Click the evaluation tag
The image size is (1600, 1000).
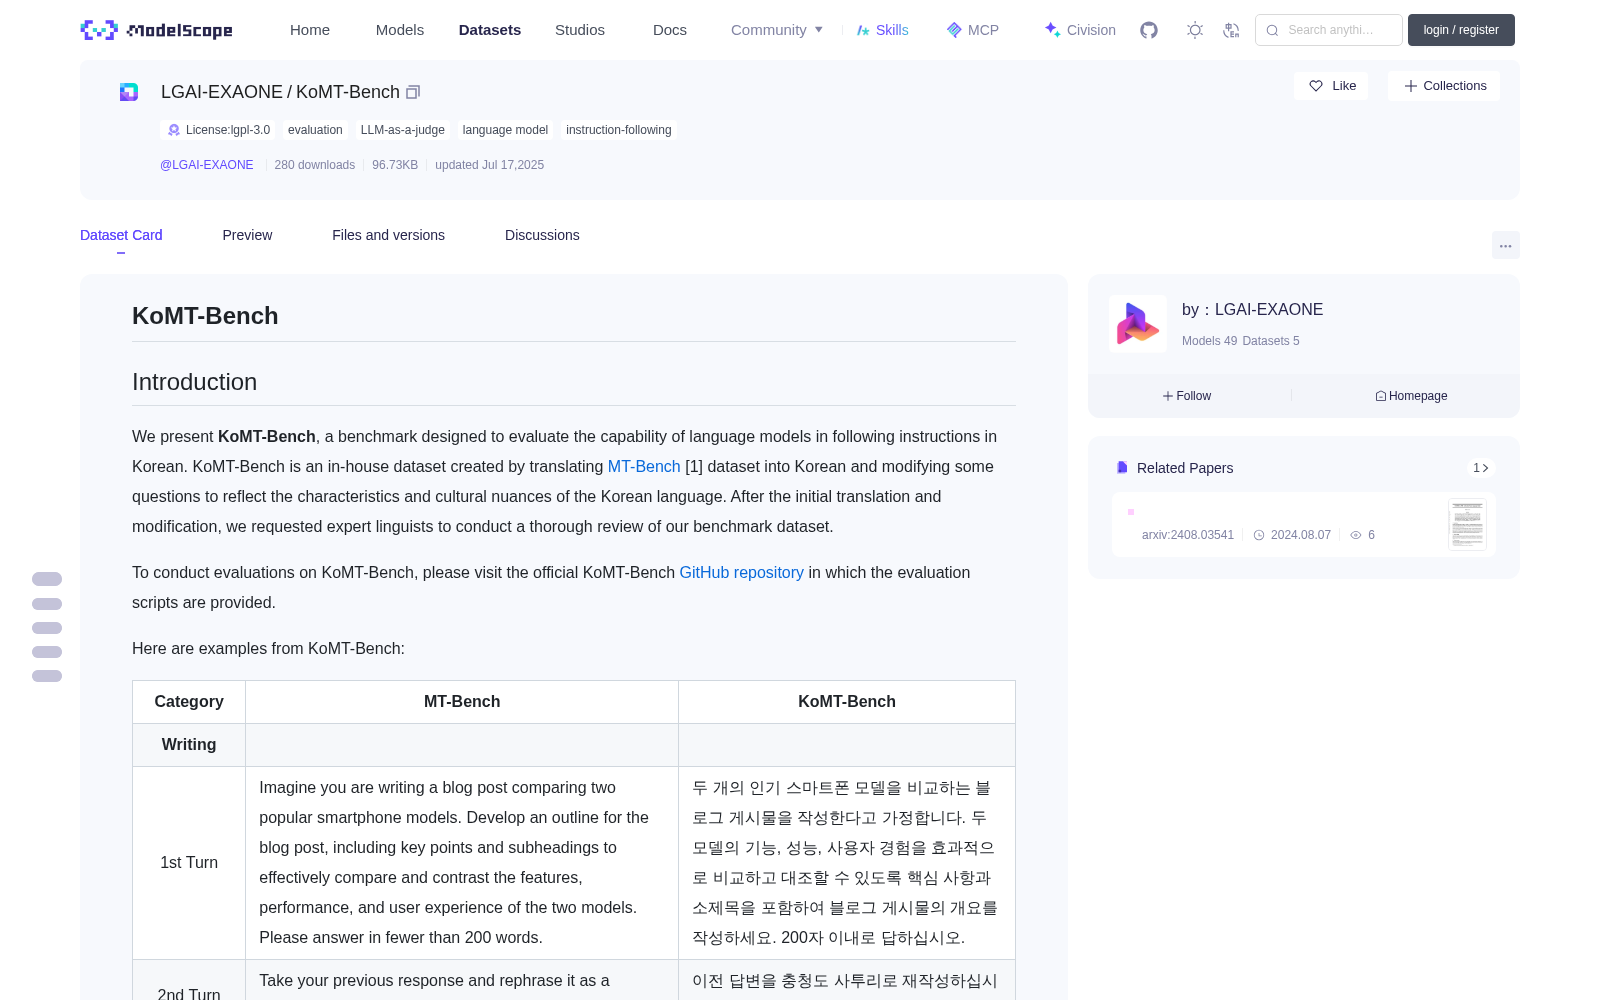click(x=315, y=130)
